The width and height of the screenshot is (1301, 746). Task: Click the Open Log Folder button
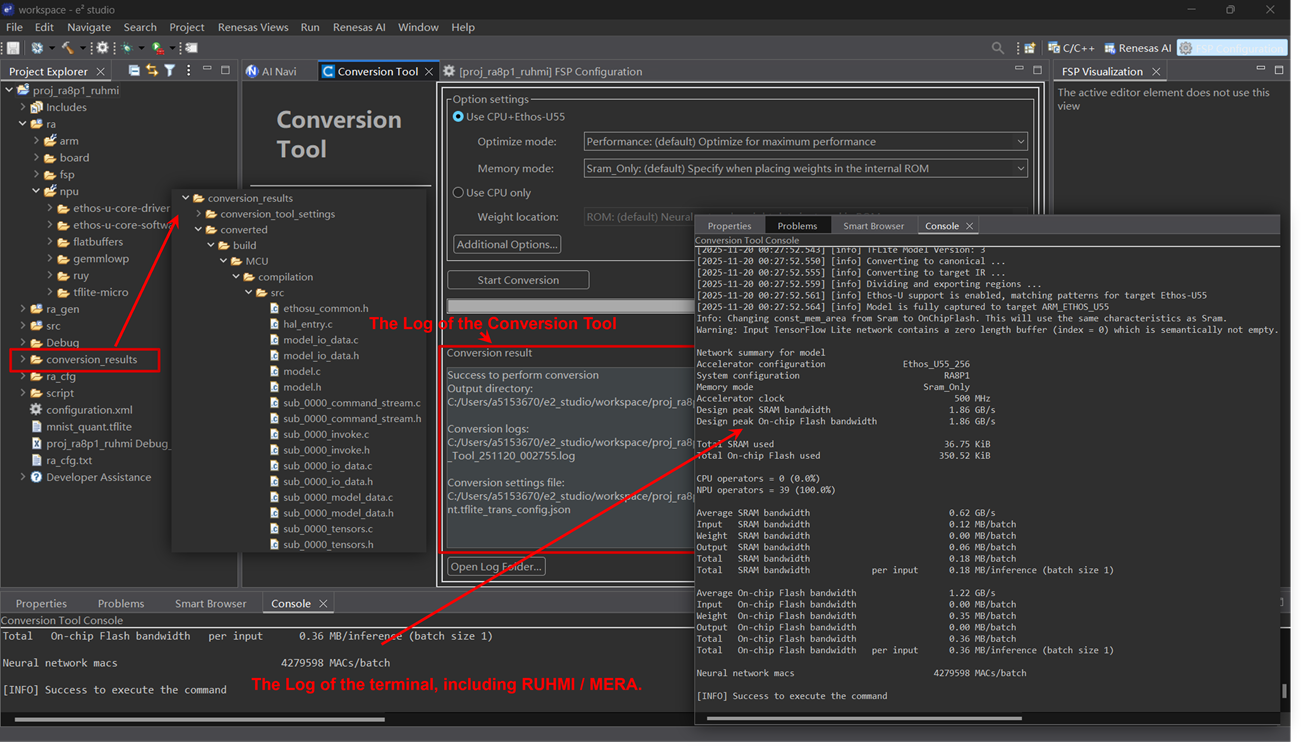496,567
